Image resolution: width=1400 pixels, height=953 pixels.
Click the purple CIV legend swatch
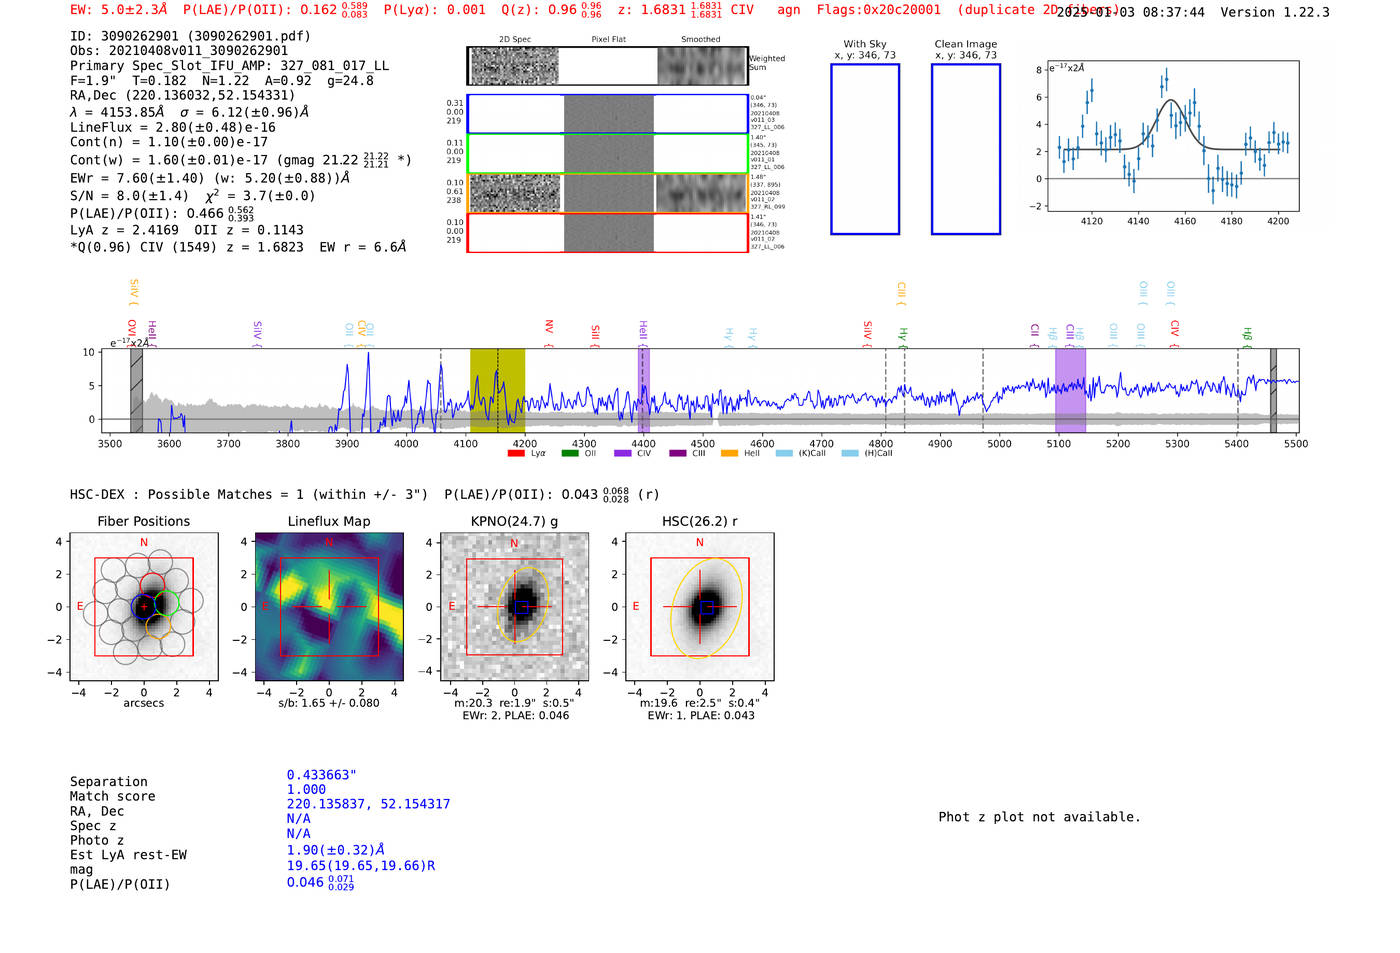[623, 454]
